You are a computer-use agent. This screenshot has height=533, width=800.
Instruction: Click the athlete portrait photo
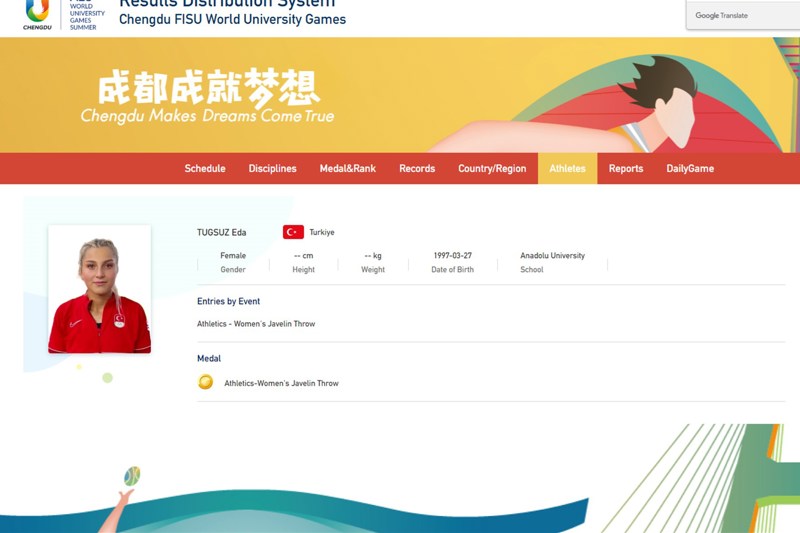coord(99,289)
